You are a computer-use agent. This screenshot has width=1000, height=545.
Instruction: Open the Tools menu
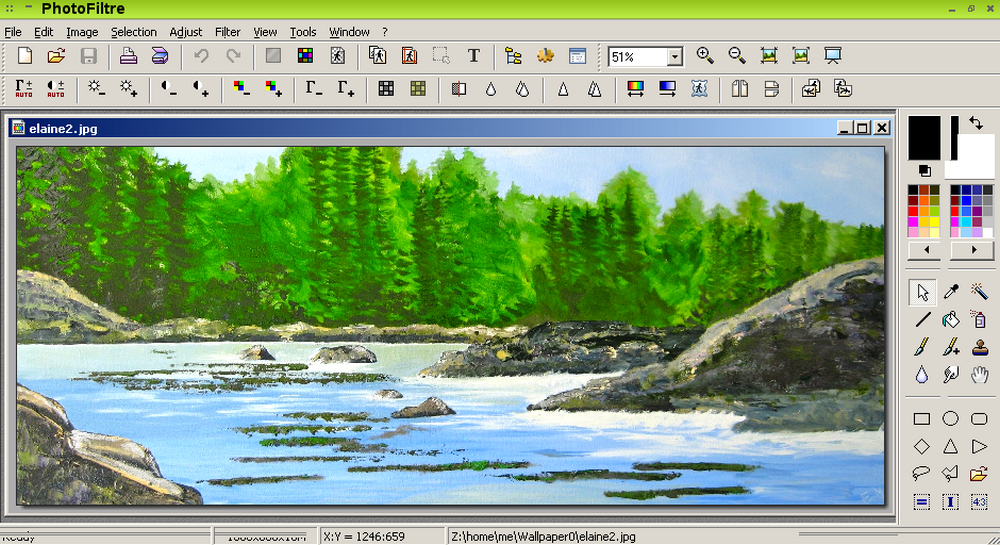[x=303, y=32]
